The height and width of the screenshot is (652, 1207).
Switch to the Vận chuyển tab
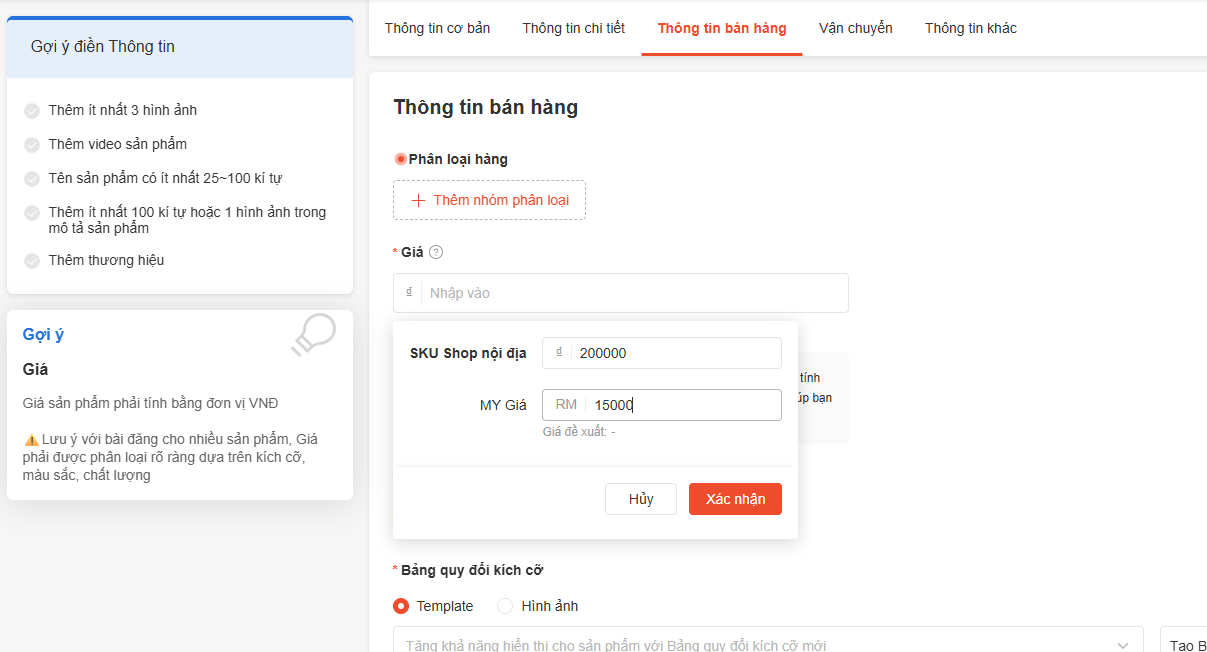(855, 28)
